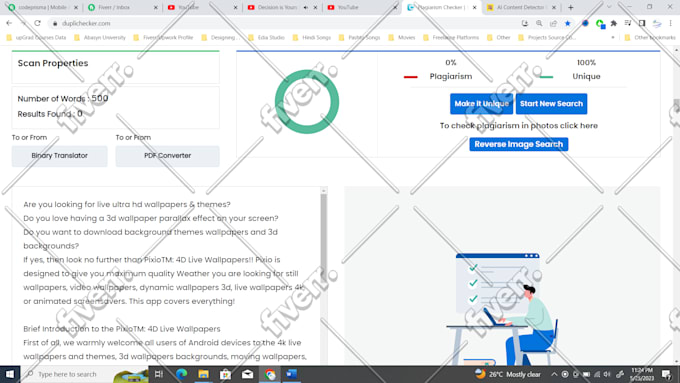The image size is (680, 383).
Task: Open the Windows Start menu
Action: click(10, 374)
